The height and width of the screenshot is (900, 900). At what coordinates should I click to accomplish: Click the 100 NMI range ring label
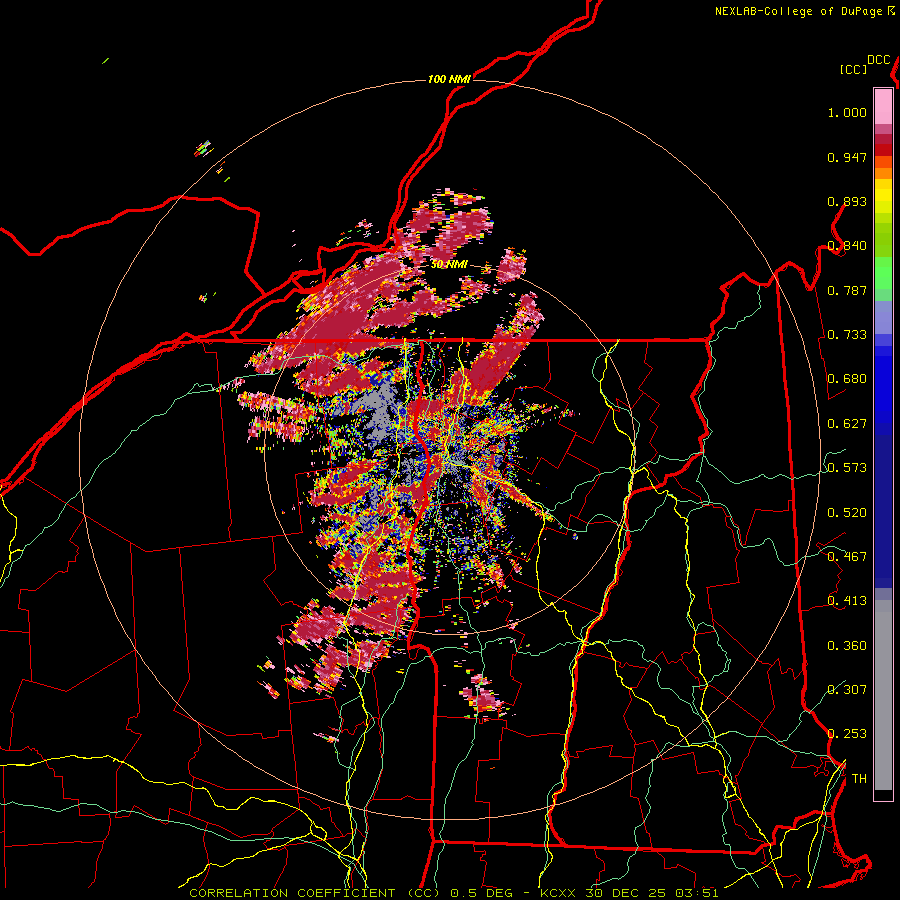[449, 79]
